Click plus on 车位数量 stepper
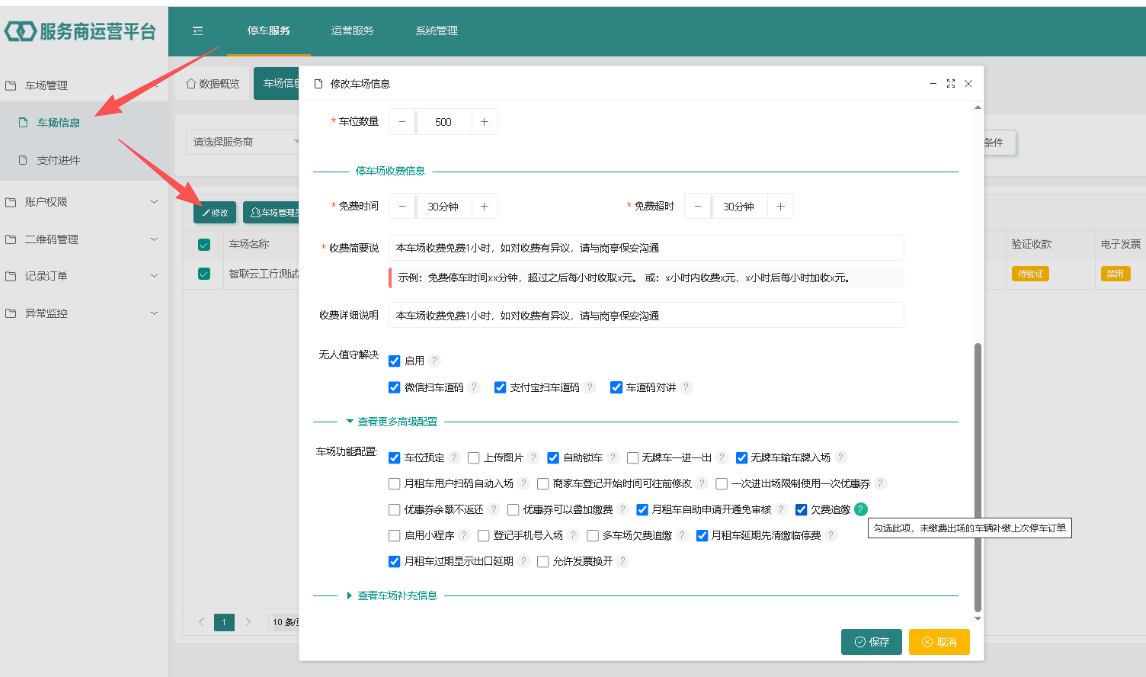The height and width of the screenshot is (677, 1146). (x=484, y=122)
